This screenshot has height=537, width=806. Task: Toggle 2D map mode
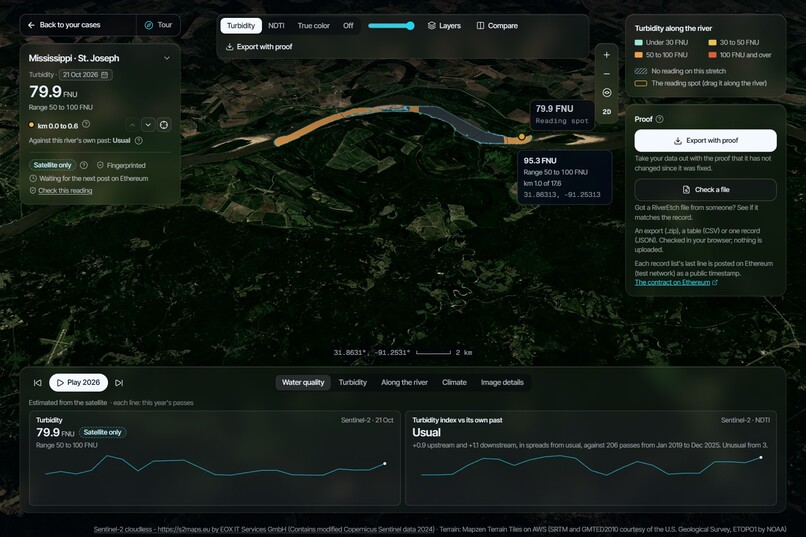tap(607, 112)
